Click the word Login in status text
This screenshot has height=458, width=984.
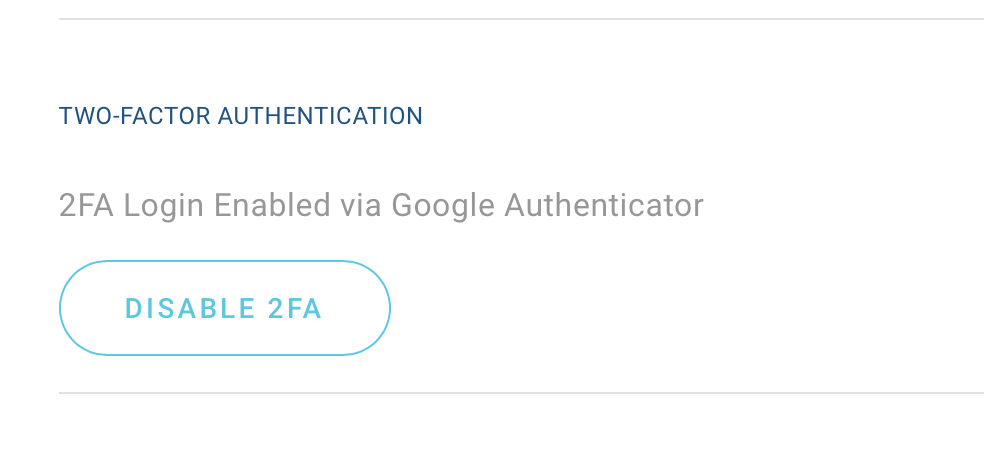pyautogui.click(x=164, y=206)
